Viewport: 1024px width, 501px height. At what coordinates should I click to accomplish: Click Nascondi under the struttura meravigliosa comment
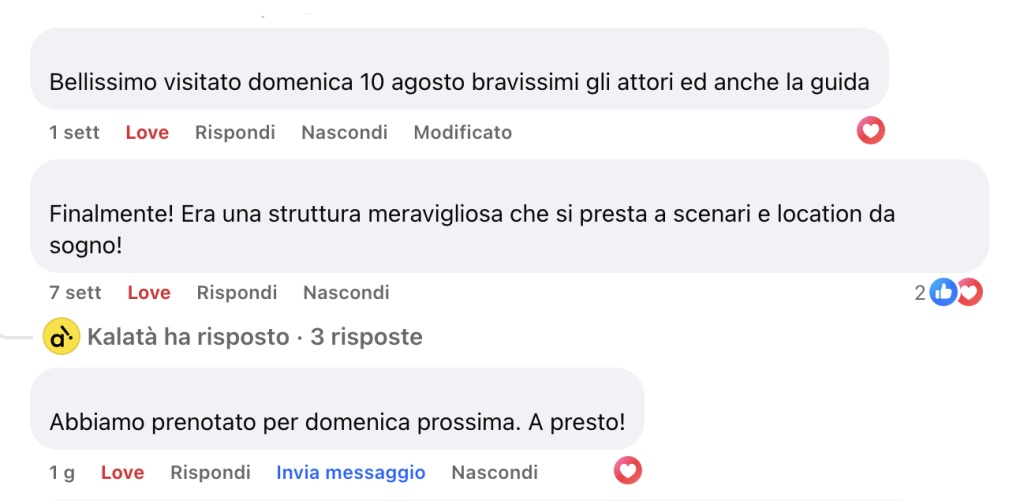[346, 293]
